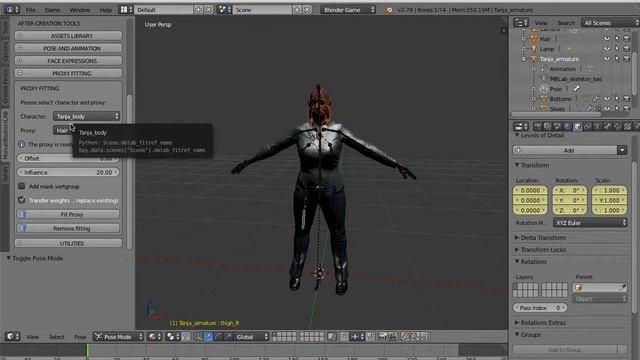Open the outliner View menu
Viewport: 640px width, 360px height.
pos(541,23)
